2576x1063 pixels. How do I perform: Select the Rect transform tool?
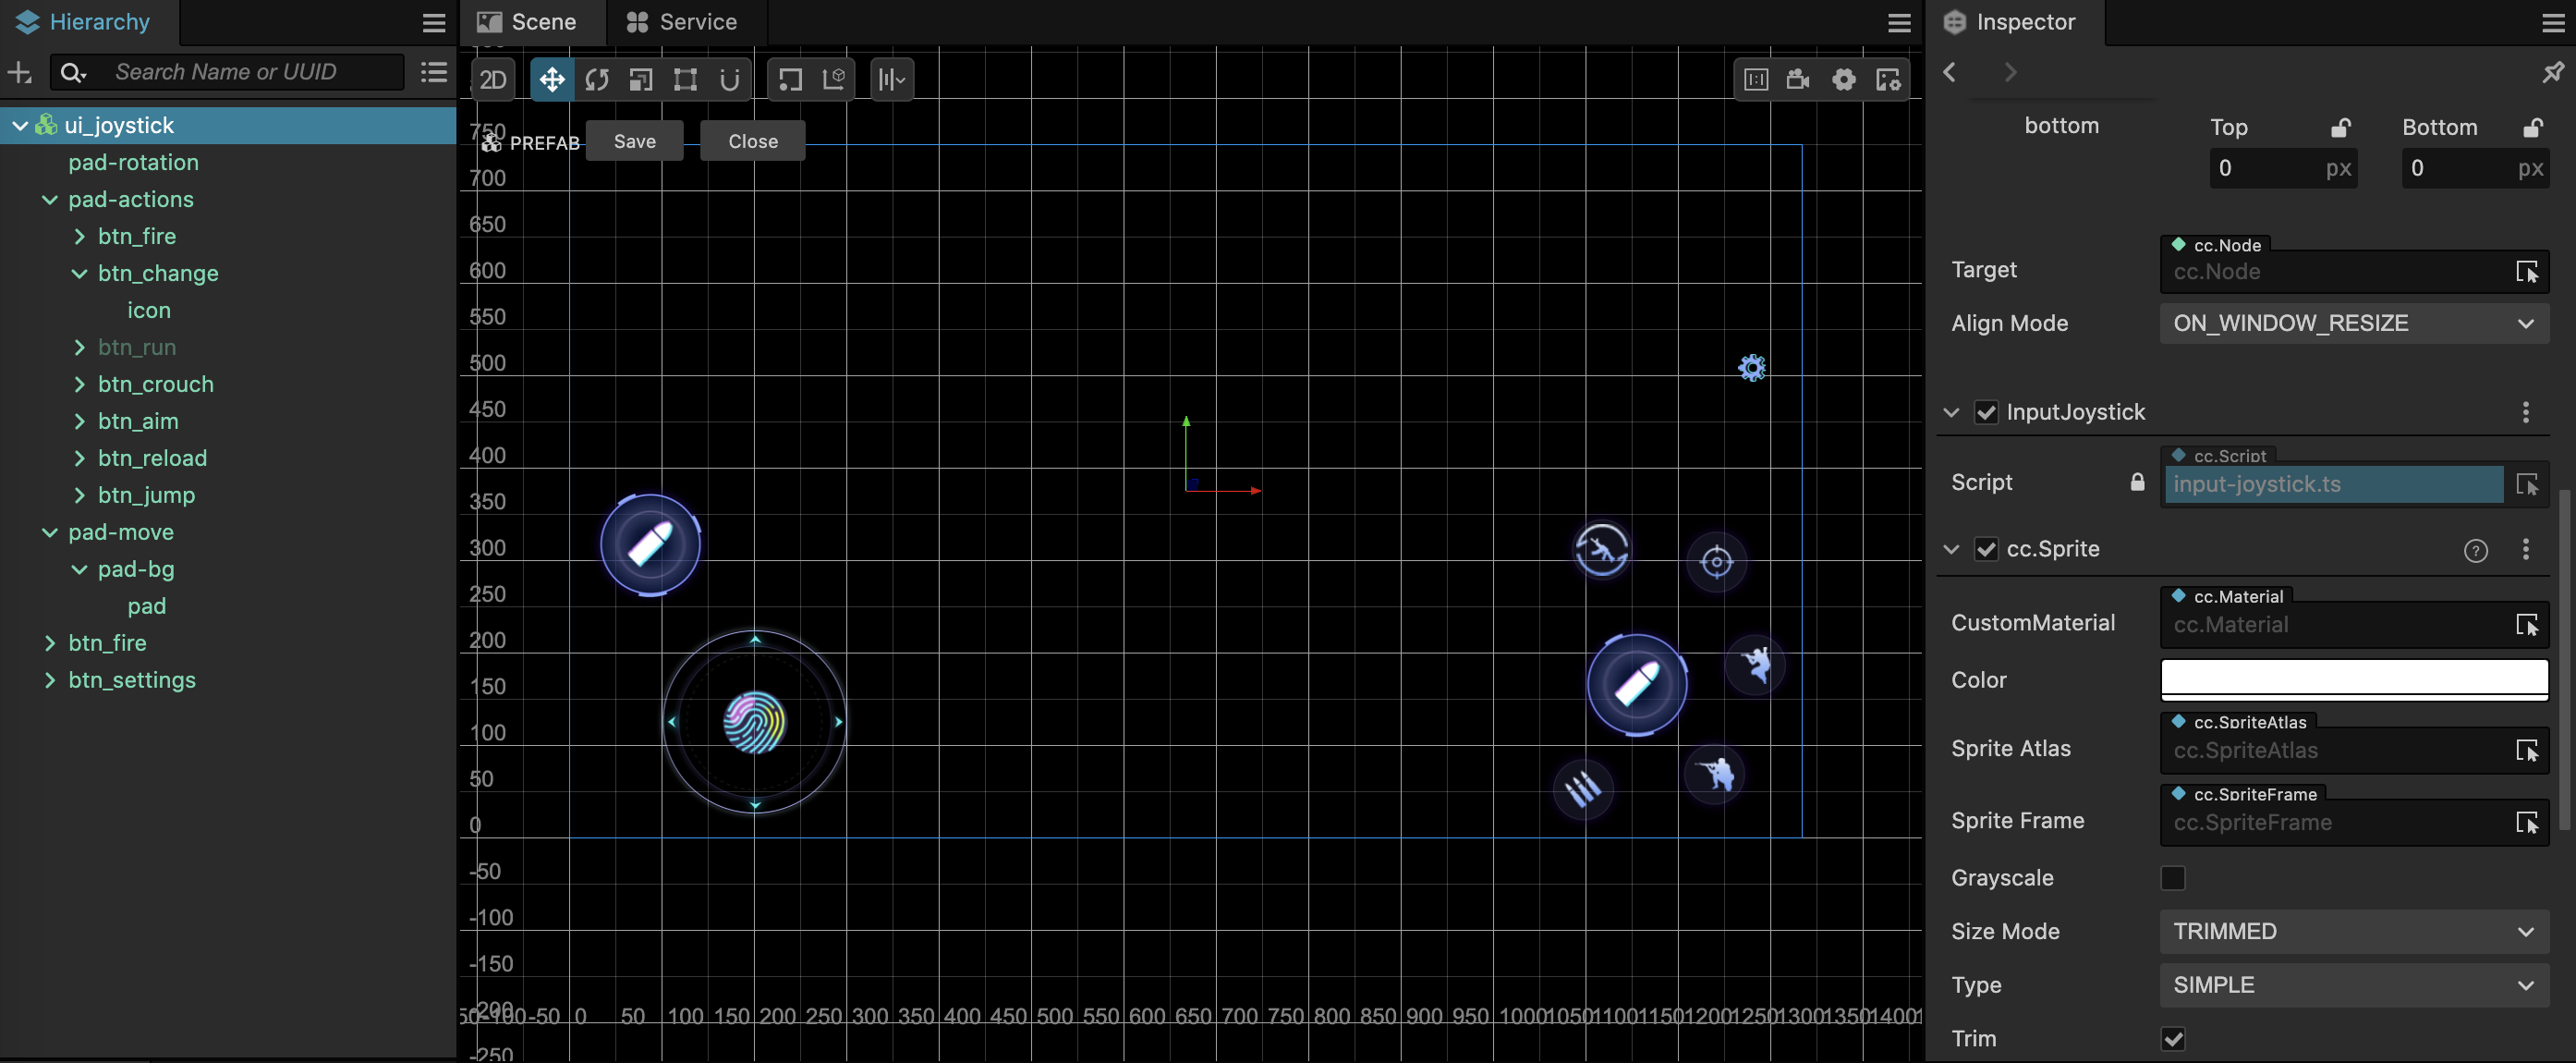[x=685, y=80]
